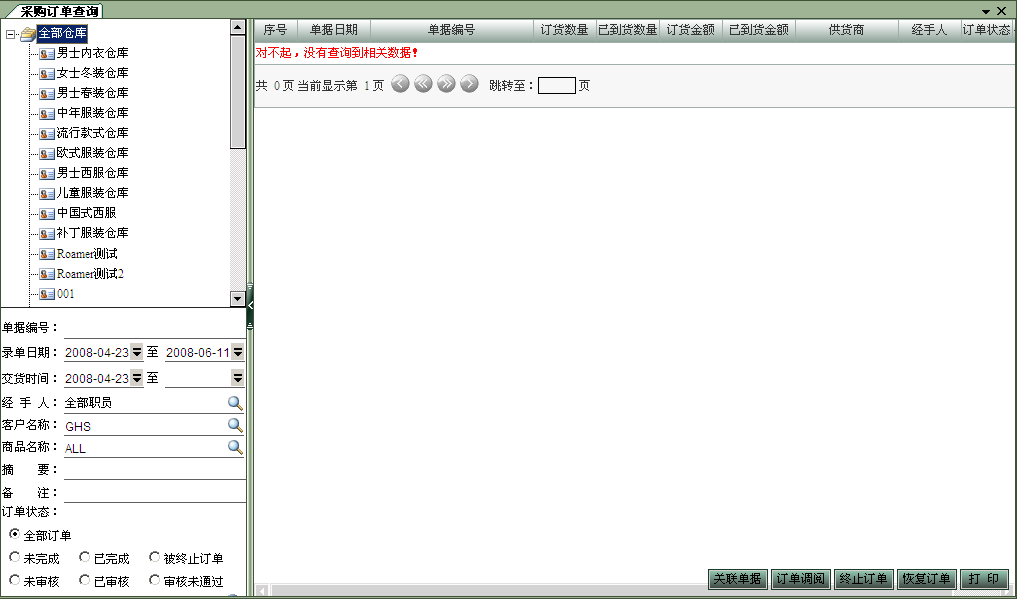This screenshot has width=1017, height=599.
Task: Click the 全部仓库 folder icon
Action: 28,34
